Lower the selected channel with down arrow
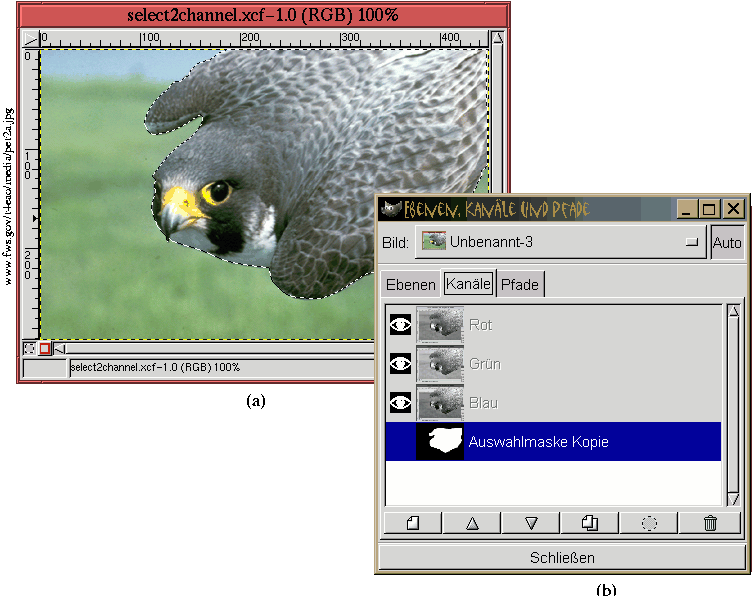This screenshot has width=752, height=596. 531,523
